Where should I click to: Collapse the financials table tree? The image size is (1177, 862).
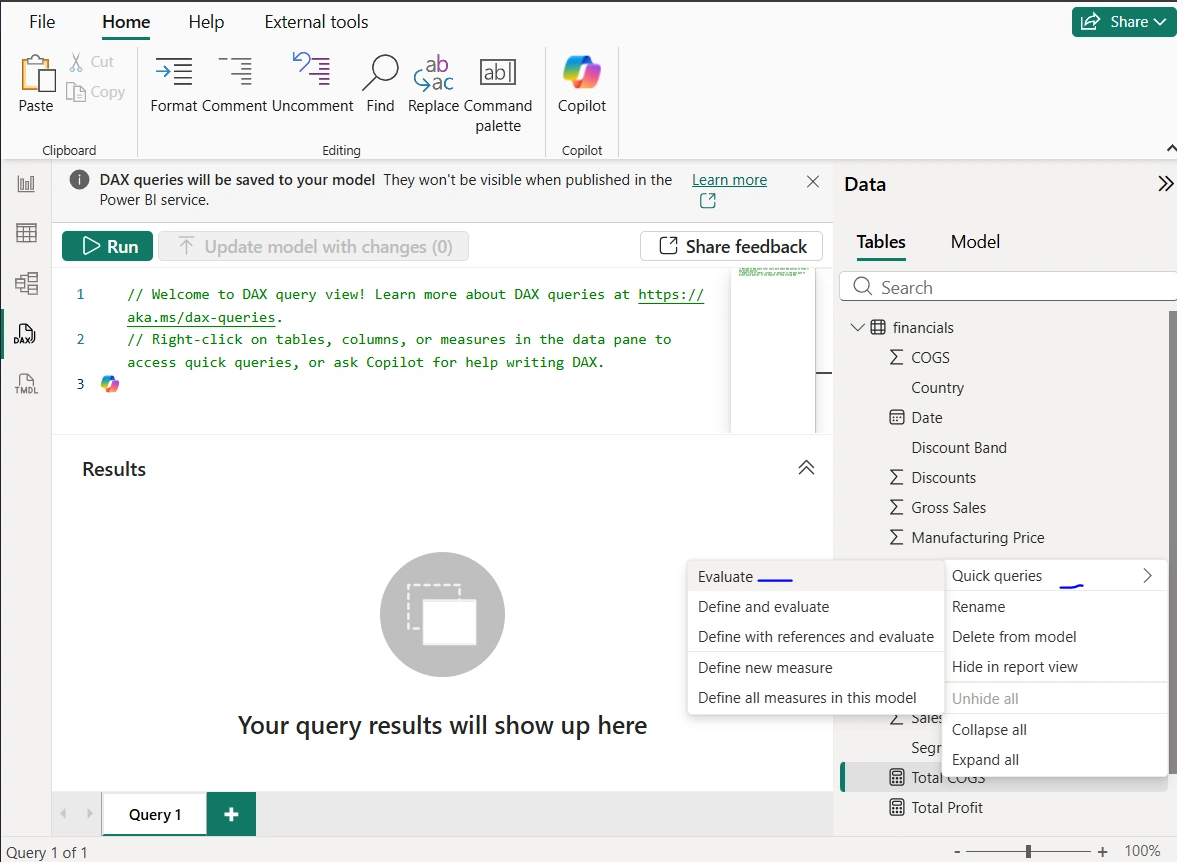(x=857, y=327)
